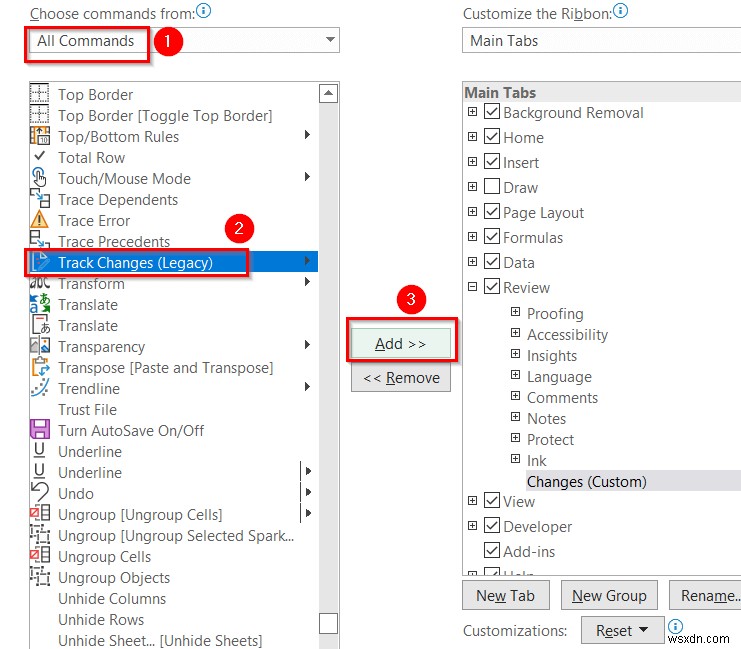Expand the Home tab tree node

[472, 137]
